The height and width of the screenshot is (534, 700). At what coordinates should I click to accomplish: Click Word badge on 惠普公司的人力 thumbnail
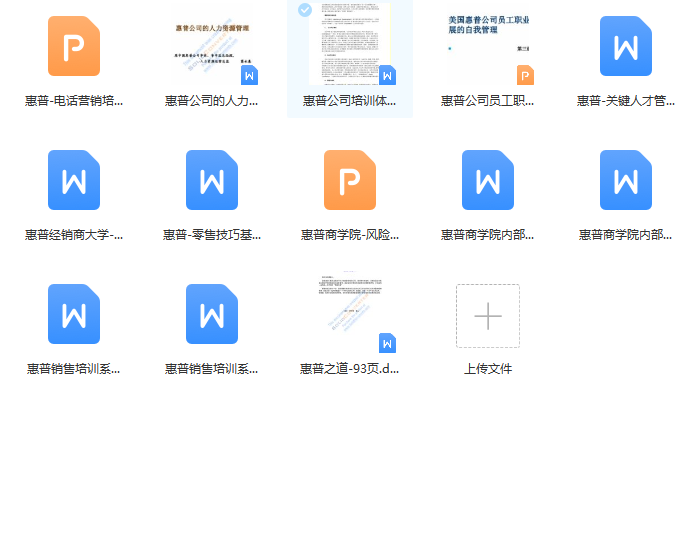pyautogui.click(x=250, y=75)
